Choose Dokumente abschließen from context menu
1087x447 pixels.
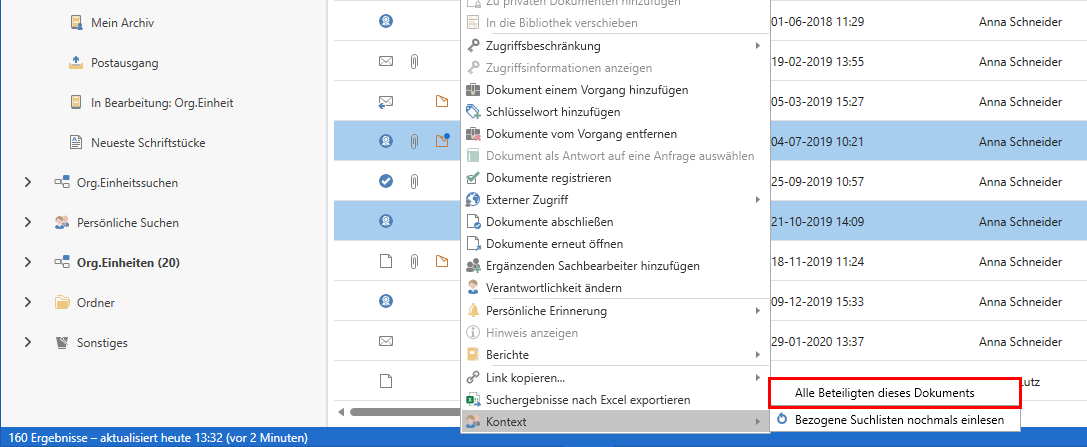pyautogui.click(x=549, y=222)
